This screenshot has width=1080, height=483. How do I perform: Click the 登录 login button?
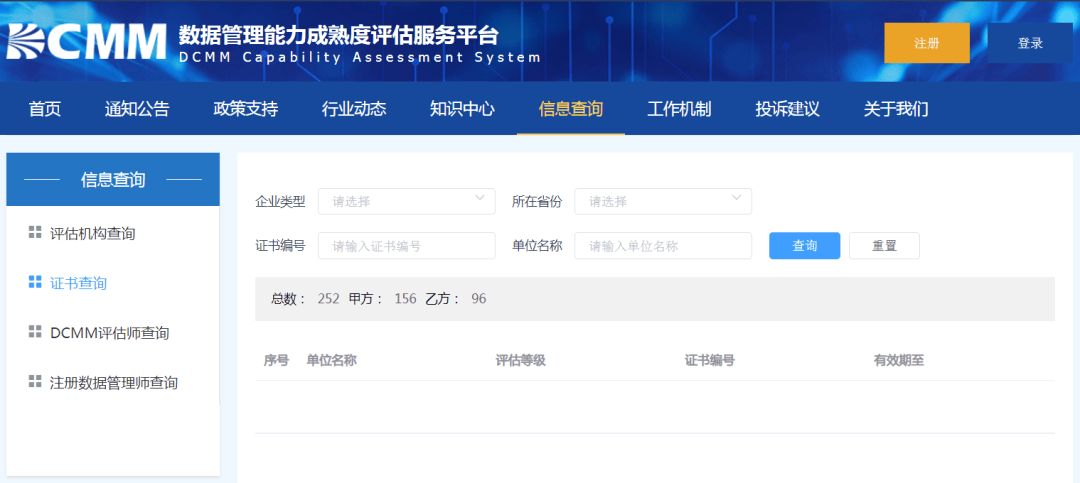pos(1030,43)
